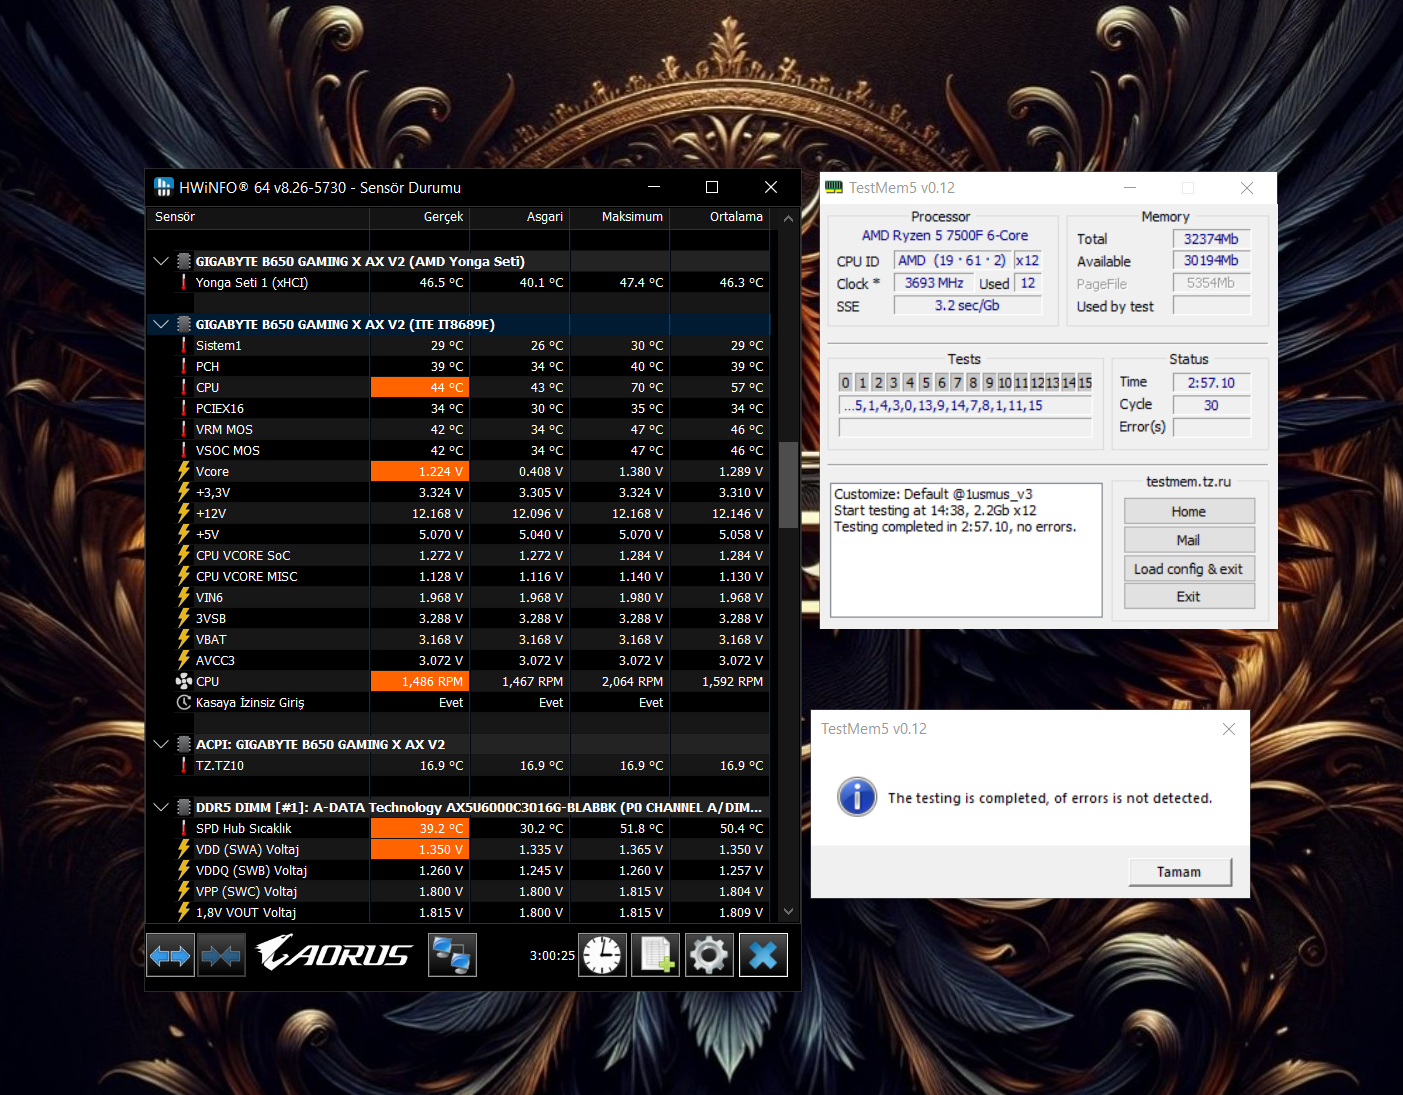1403x1095 pixels.
Task: Click the expand columns arrows icon in HWiNFO toolbar
Action: tap(170, 955)
